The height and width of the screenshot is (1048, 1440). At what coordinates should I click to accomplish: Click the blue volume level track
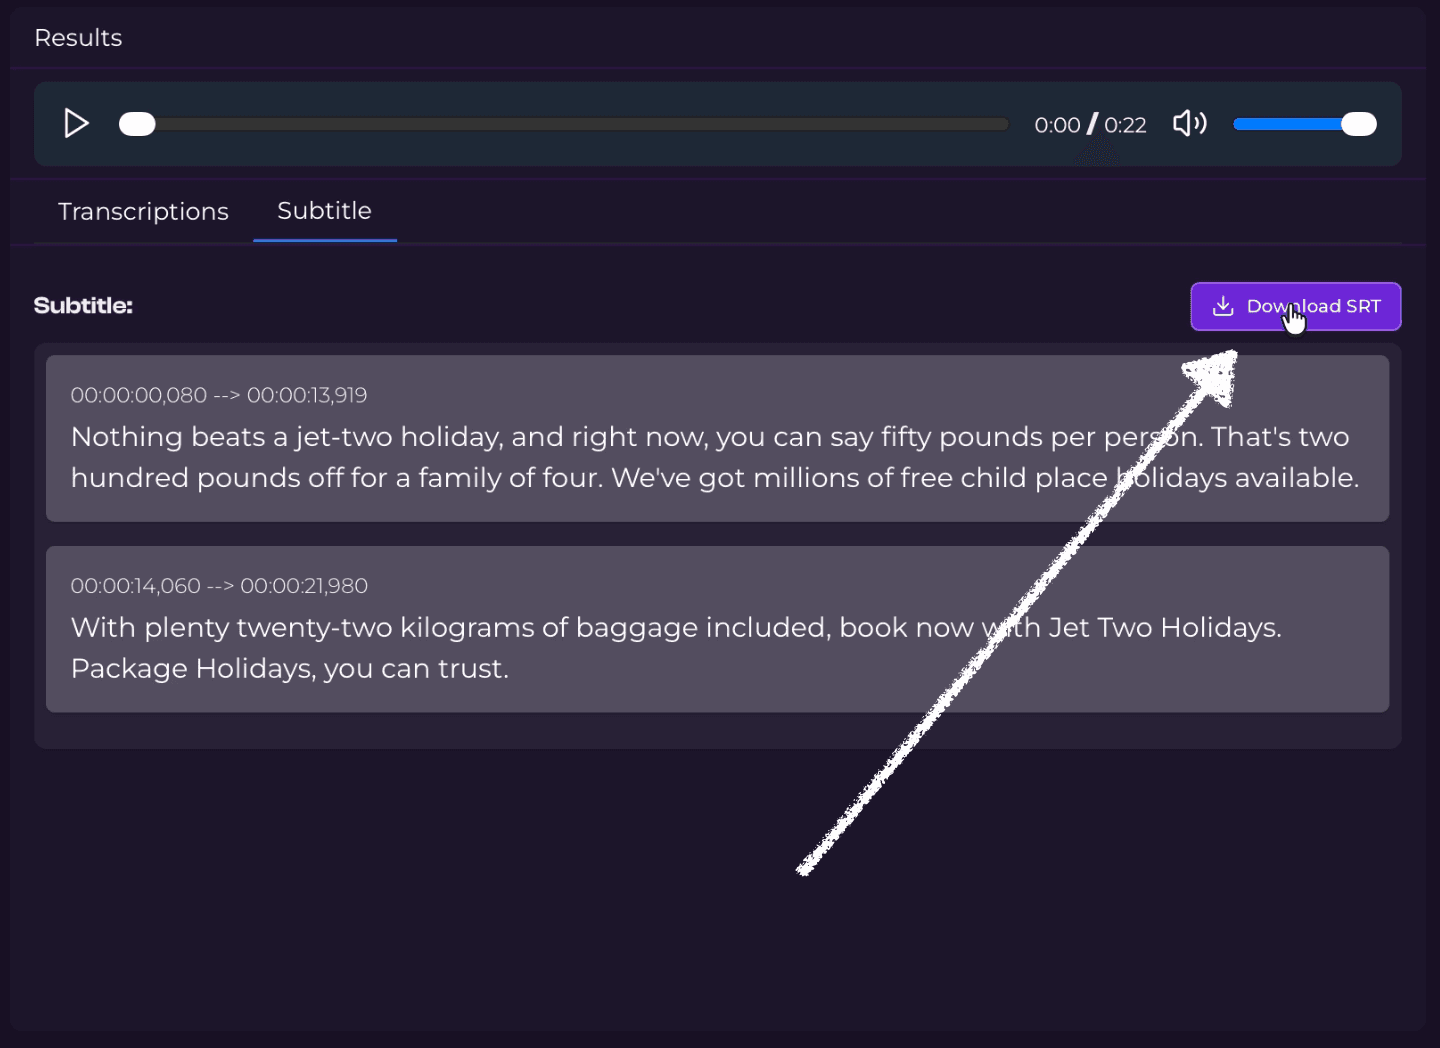(x=1286, y=124)
